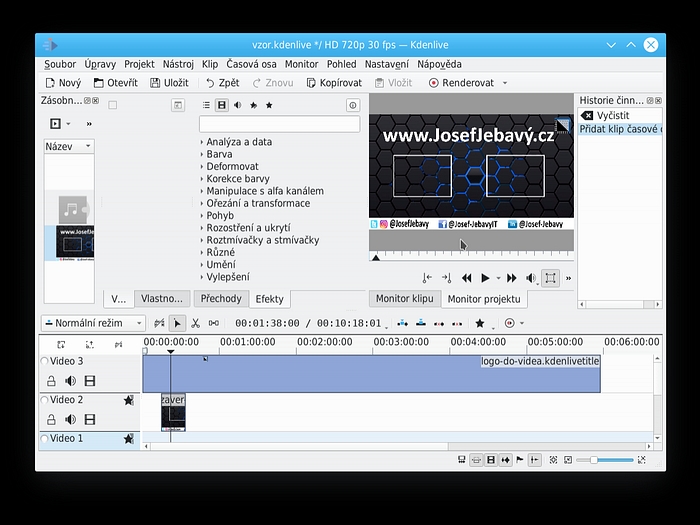Open favorite effects star in timeline toolbar
This screenshot has height=525, width=700.
(480, 324)
